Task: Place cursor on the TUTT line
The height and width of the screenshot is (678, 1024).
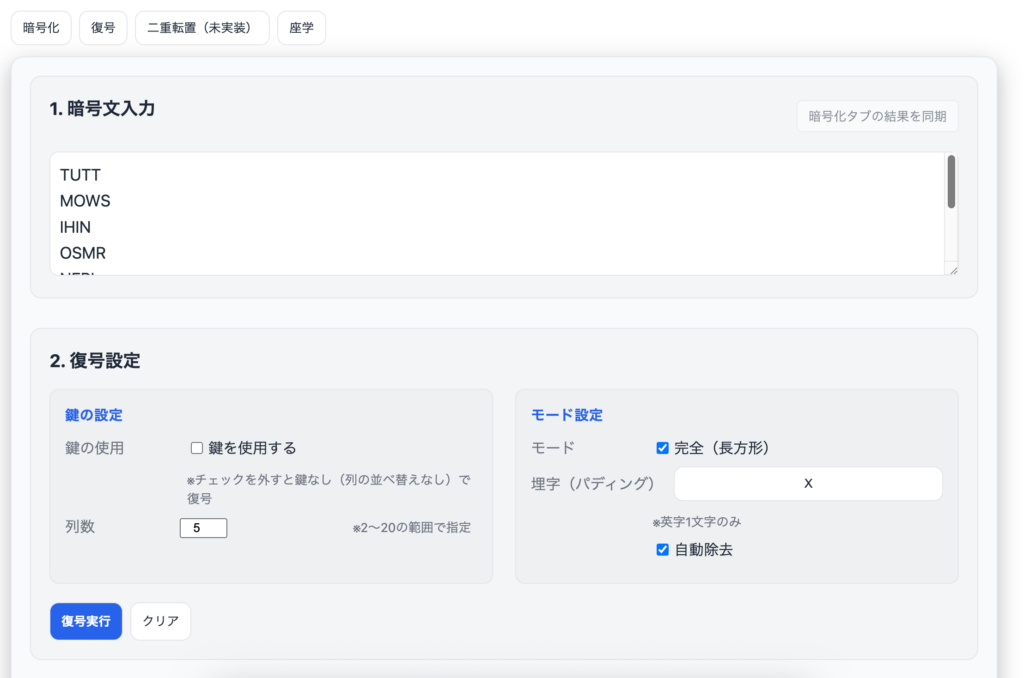Action: coord(81,175)
